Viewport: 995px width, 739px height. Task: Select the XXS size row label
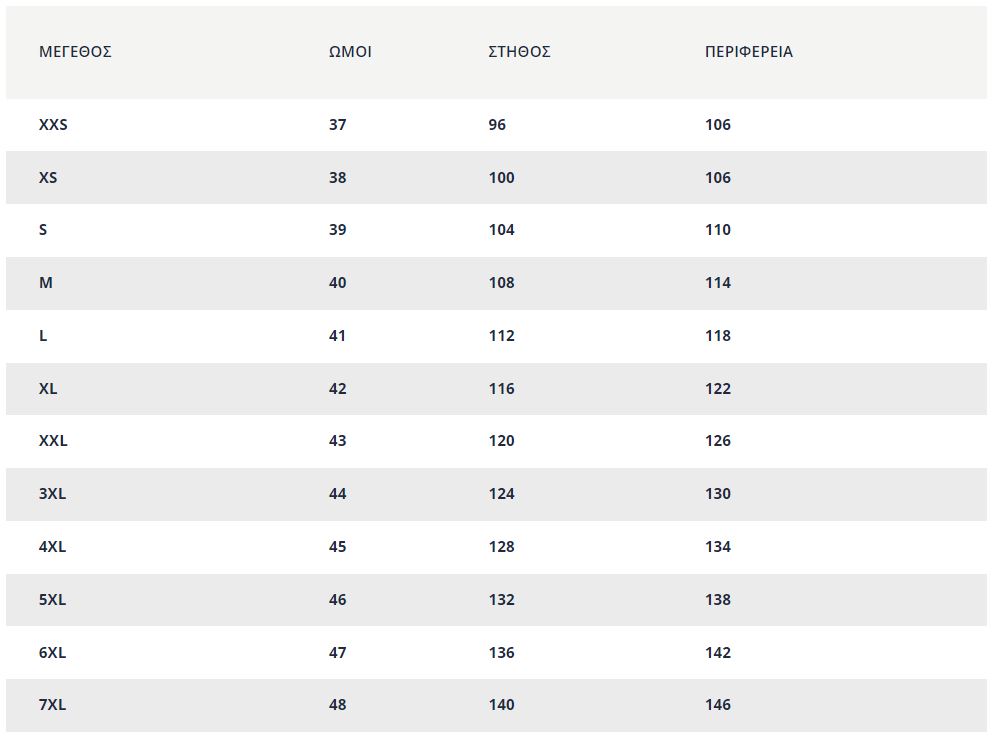(x=53, y=124)
